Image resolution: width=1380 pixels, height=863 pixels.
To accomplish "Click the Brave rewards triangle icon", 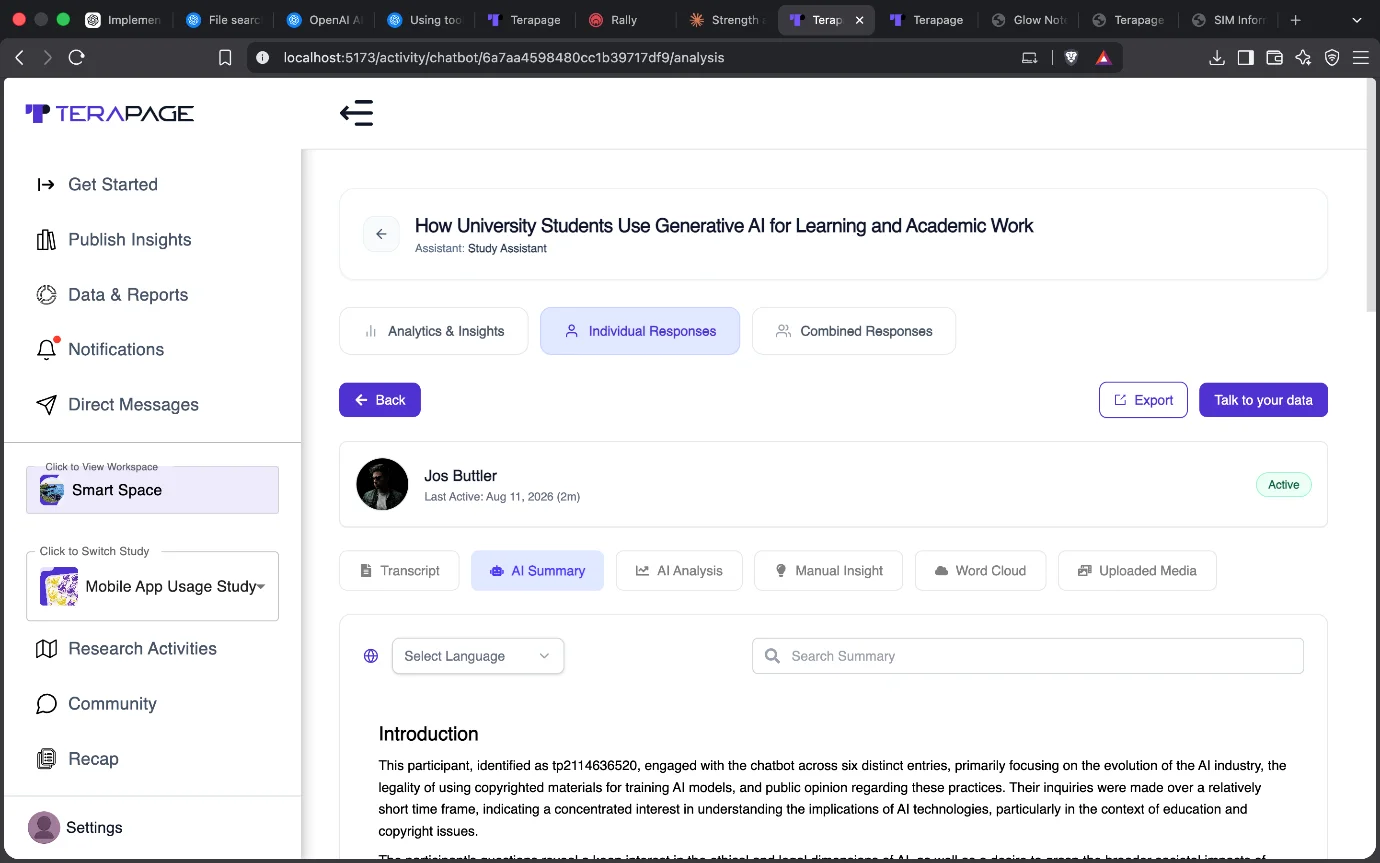I will [x=1103, y=58].
